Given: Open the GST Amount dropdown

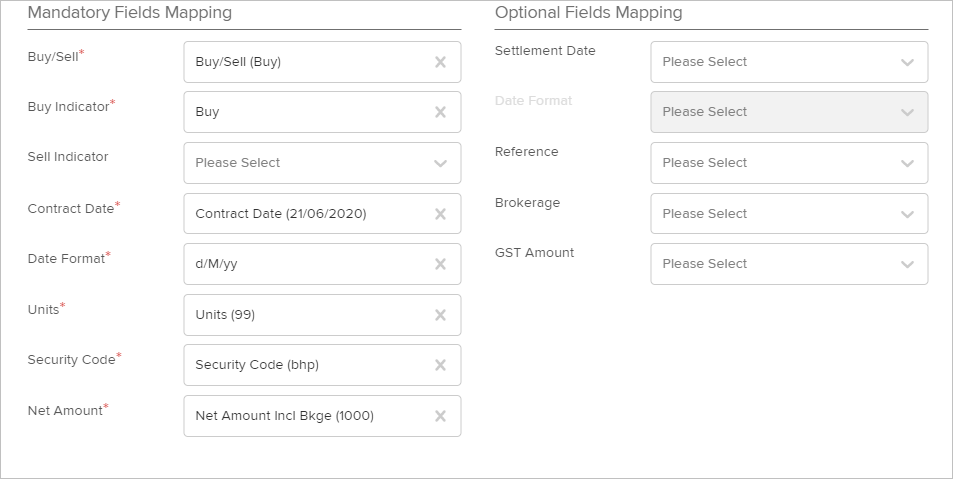Looking at the screenshot, I should [789, 264].
